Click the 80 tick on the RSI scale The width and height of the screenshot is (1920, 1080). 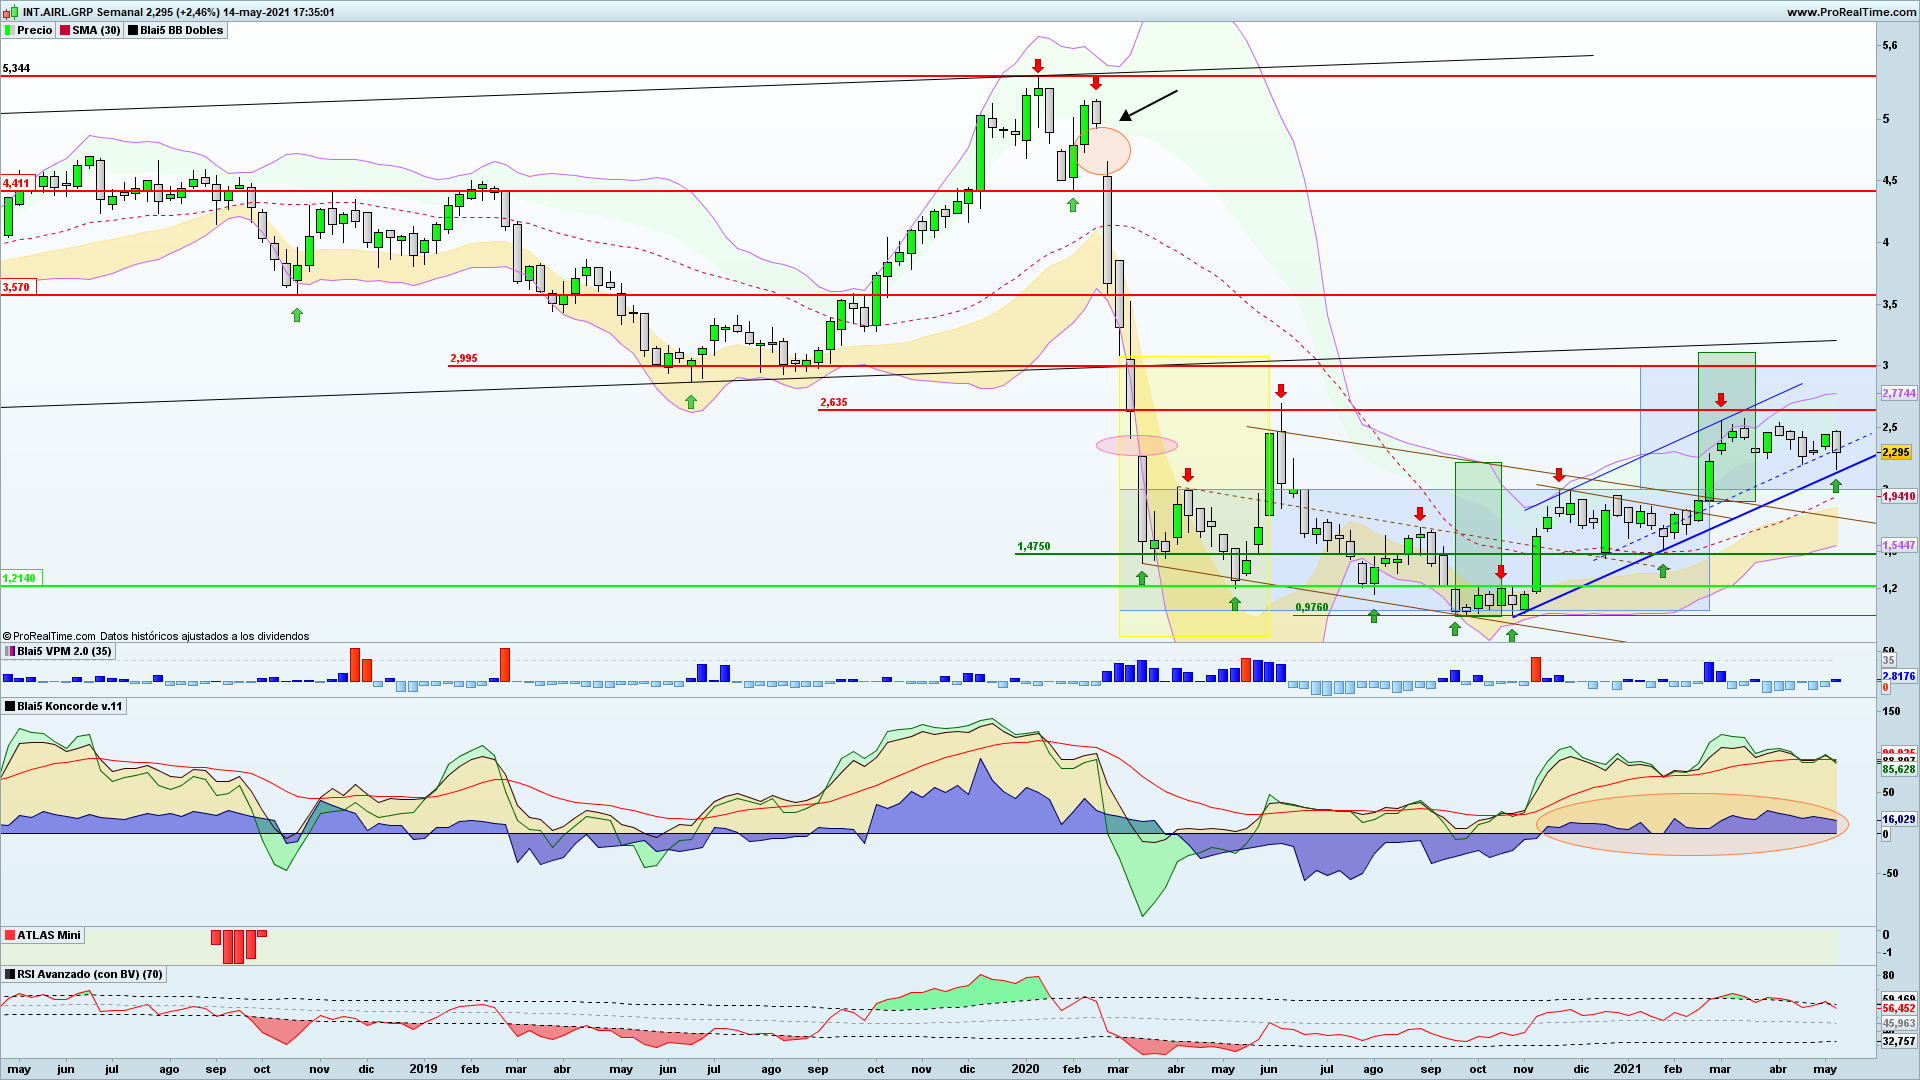coord(1888,975)
